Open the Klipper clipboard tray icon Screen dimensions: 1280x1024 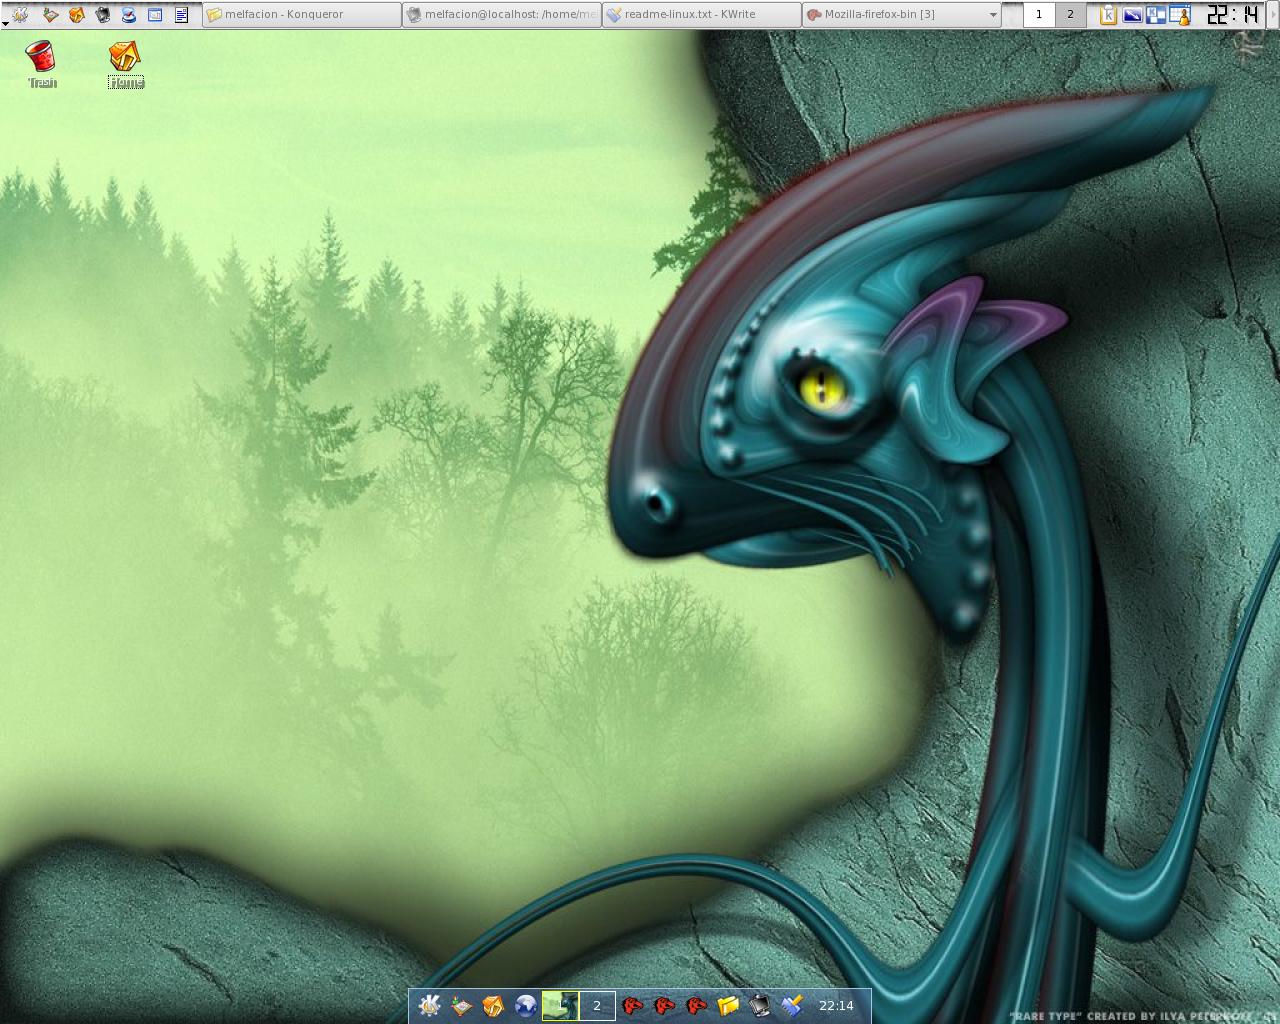[x=1108, y=15]
